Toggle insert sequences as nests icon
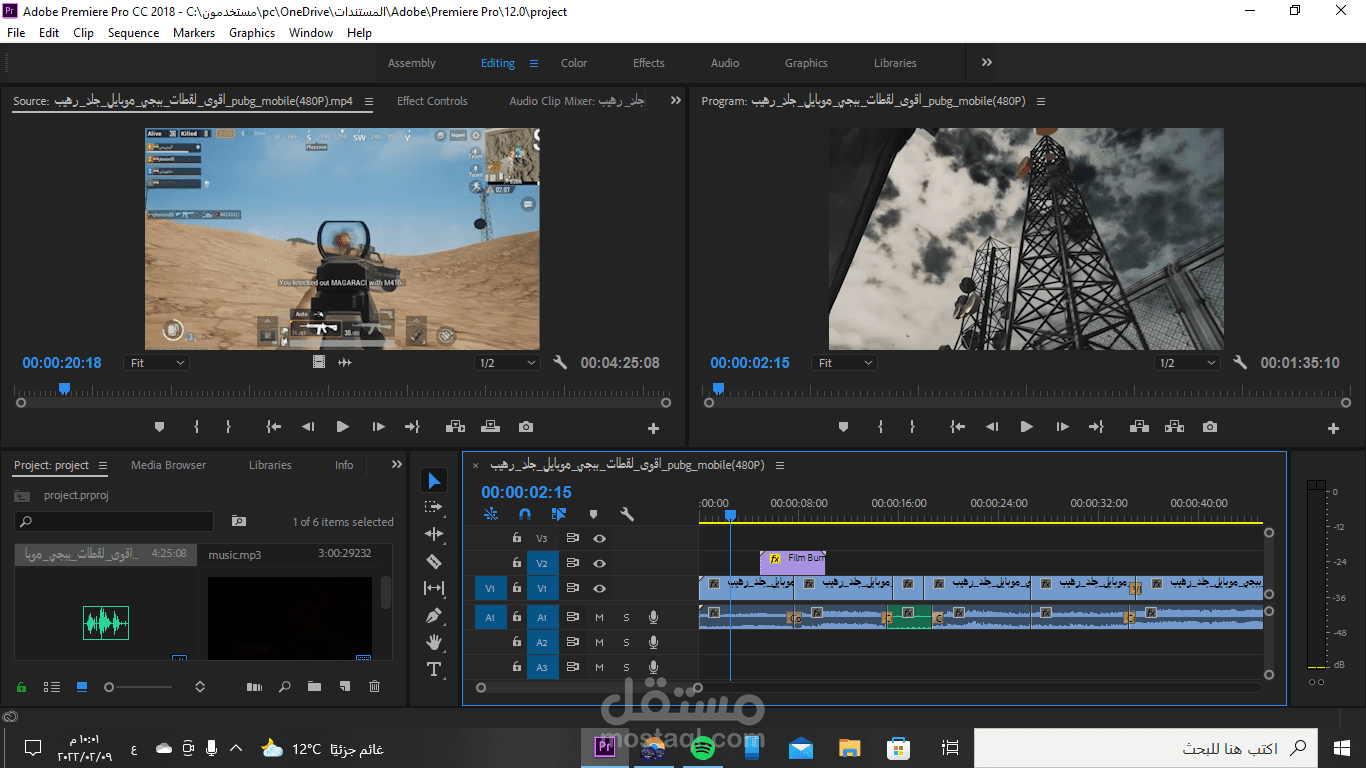The image size is (1366, 768). (491, 514)
